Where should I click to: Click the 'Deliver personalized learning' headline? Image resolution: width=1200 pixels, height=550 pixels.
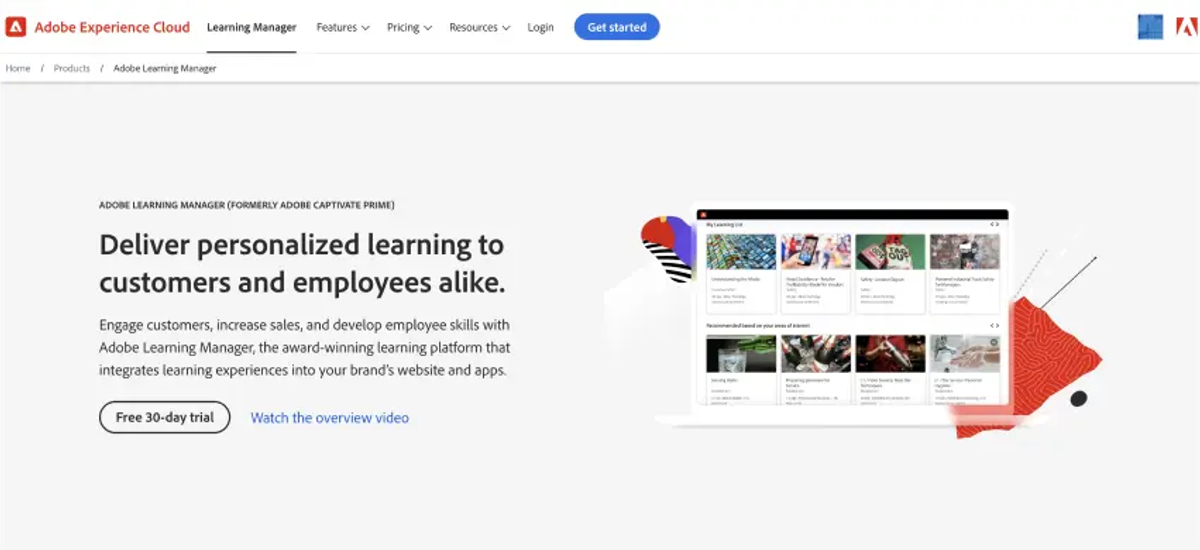(x=303, y=263)
